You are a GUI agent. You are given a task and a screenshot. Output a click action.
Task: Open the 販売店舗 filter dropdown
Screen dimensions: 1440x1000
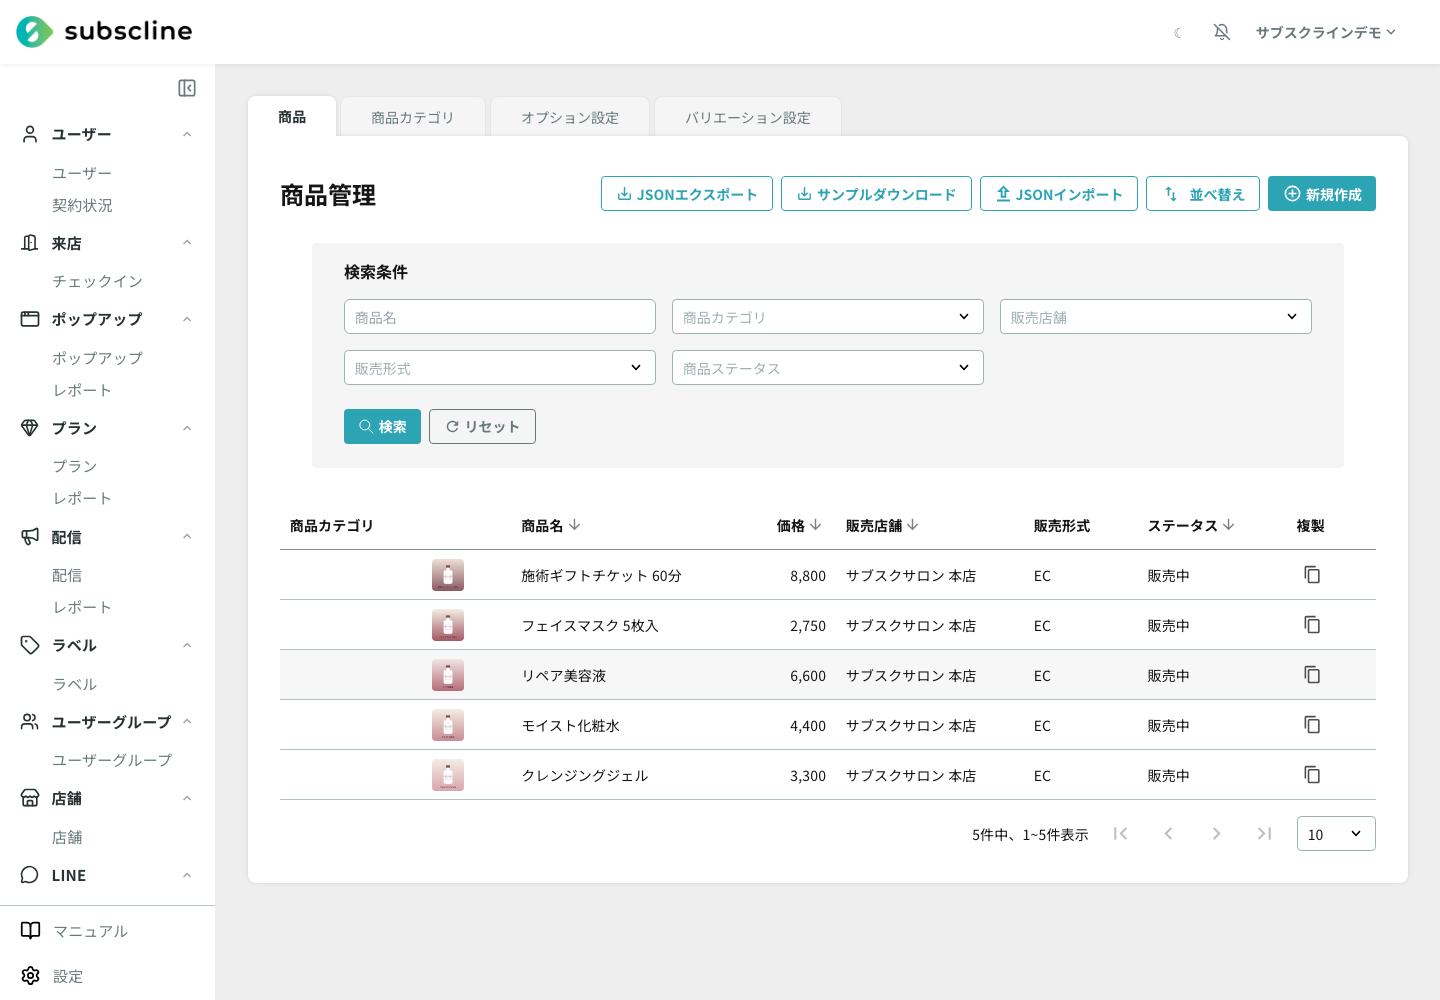coord(1156,317)
